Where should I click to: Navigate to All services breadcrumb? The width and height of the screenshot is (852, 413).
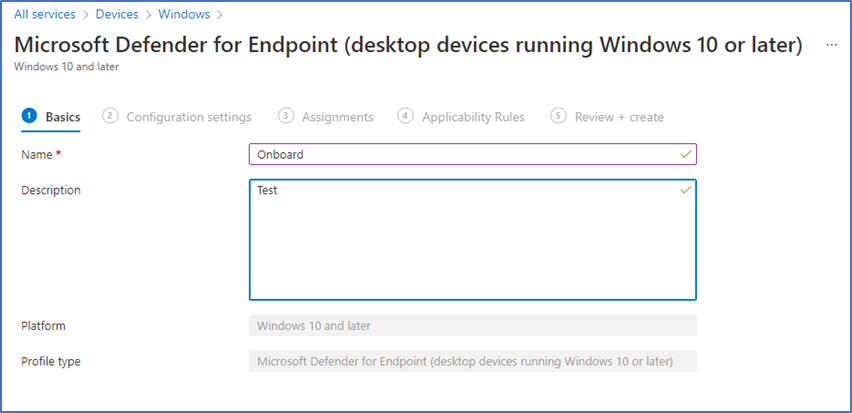pyautogui.click(x=45, y=14)
